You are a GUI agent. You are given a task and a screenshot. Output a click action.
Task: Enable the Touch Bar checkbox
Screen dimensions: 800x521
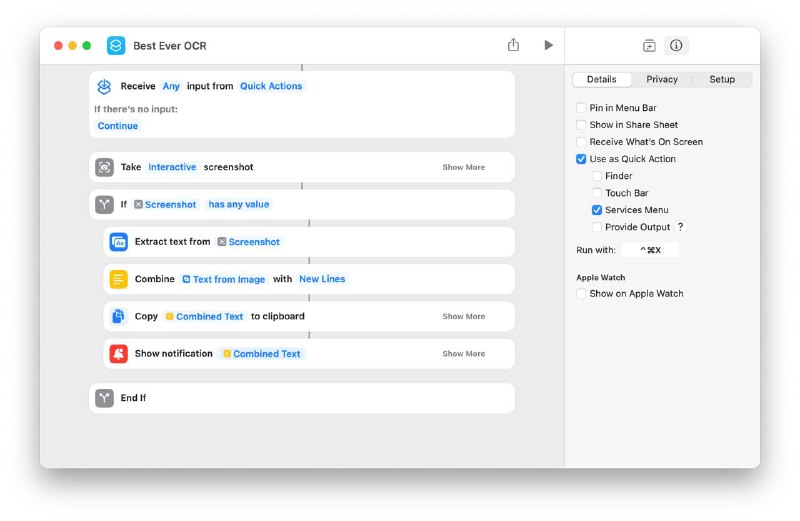pos(596,193)
